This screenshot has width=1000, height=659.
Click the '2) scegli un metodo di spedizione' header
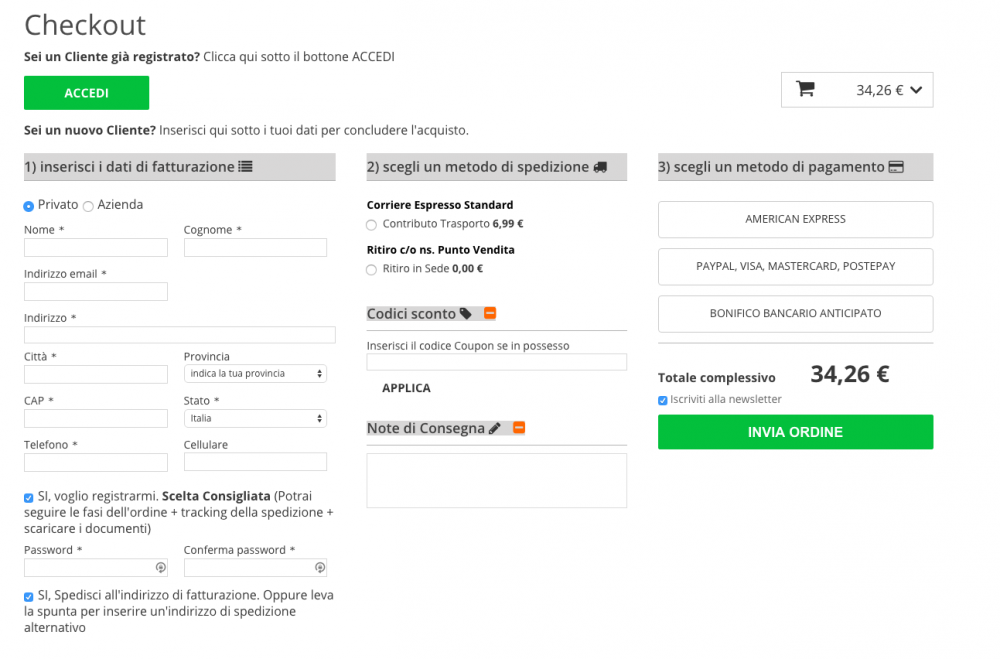coord(496,167)
